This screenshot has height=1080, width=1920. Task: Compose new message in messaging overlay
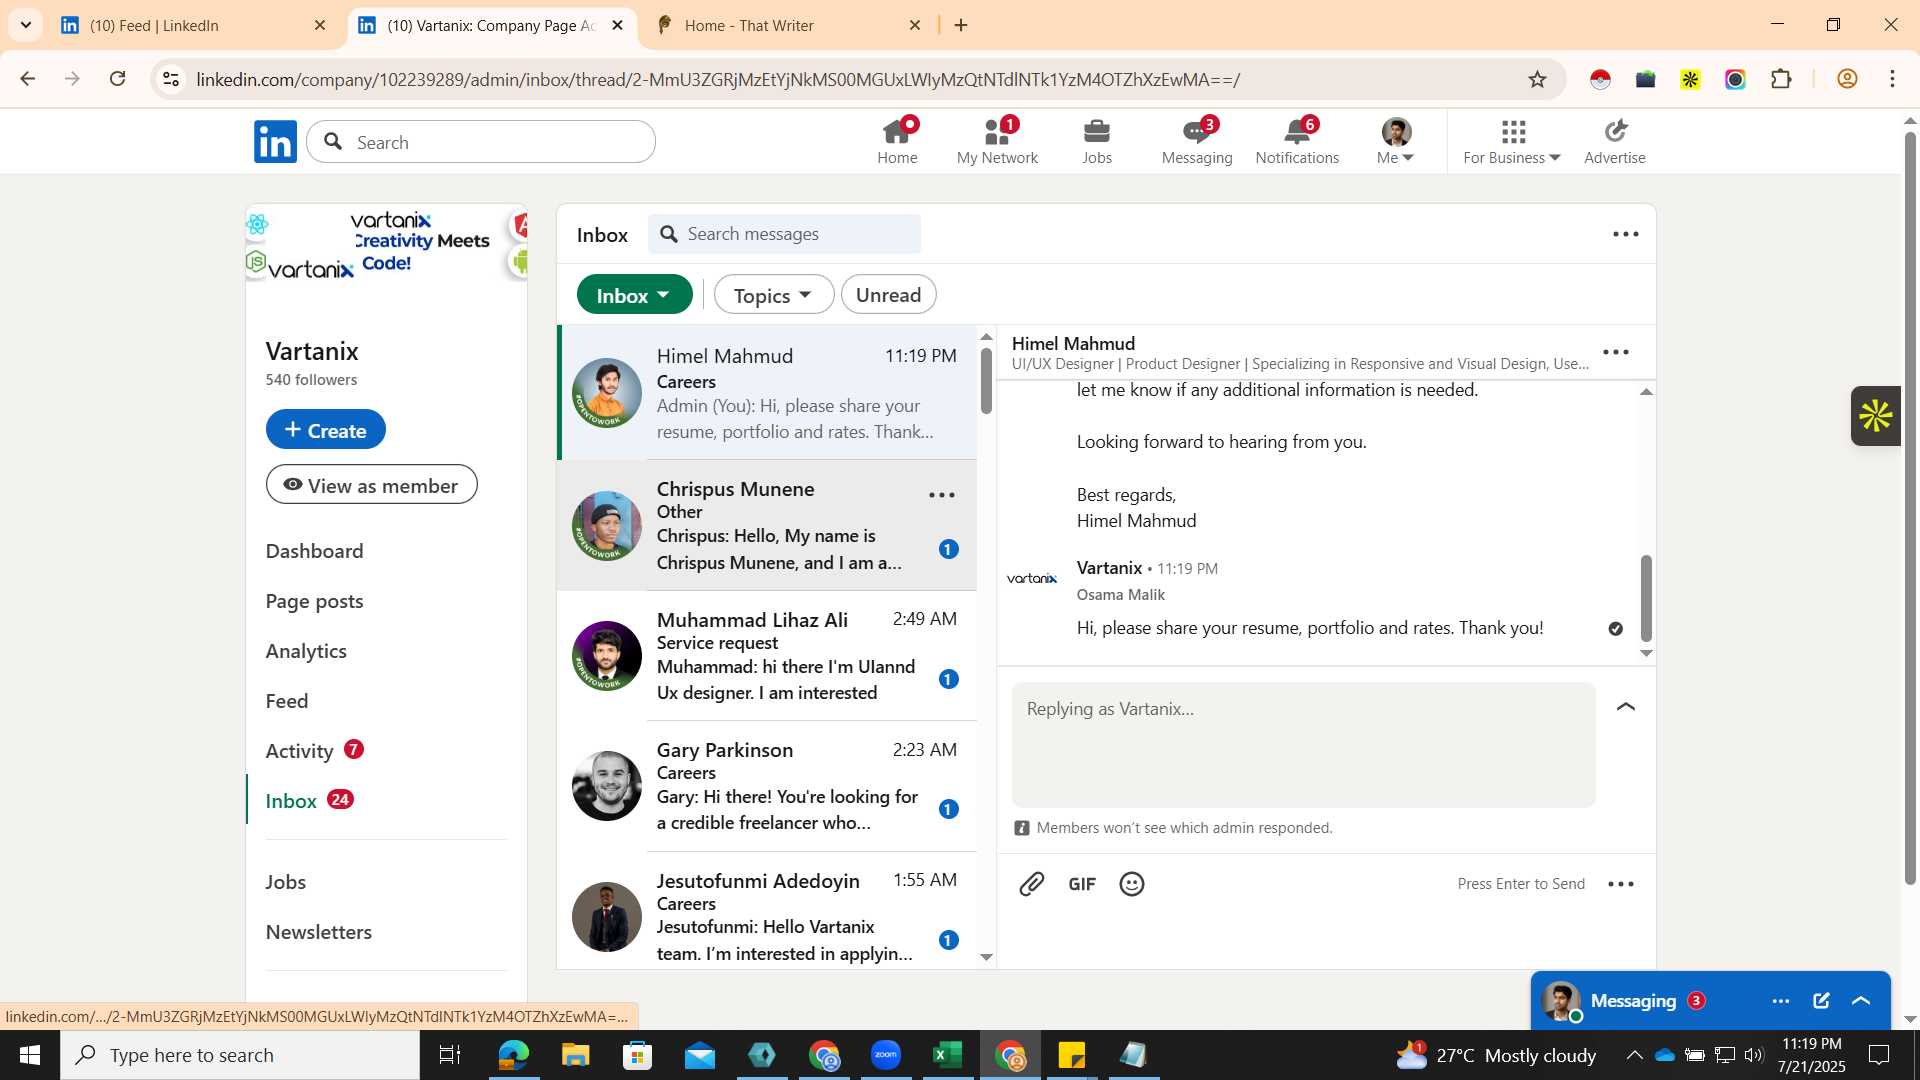[x=1821, y=1001]
